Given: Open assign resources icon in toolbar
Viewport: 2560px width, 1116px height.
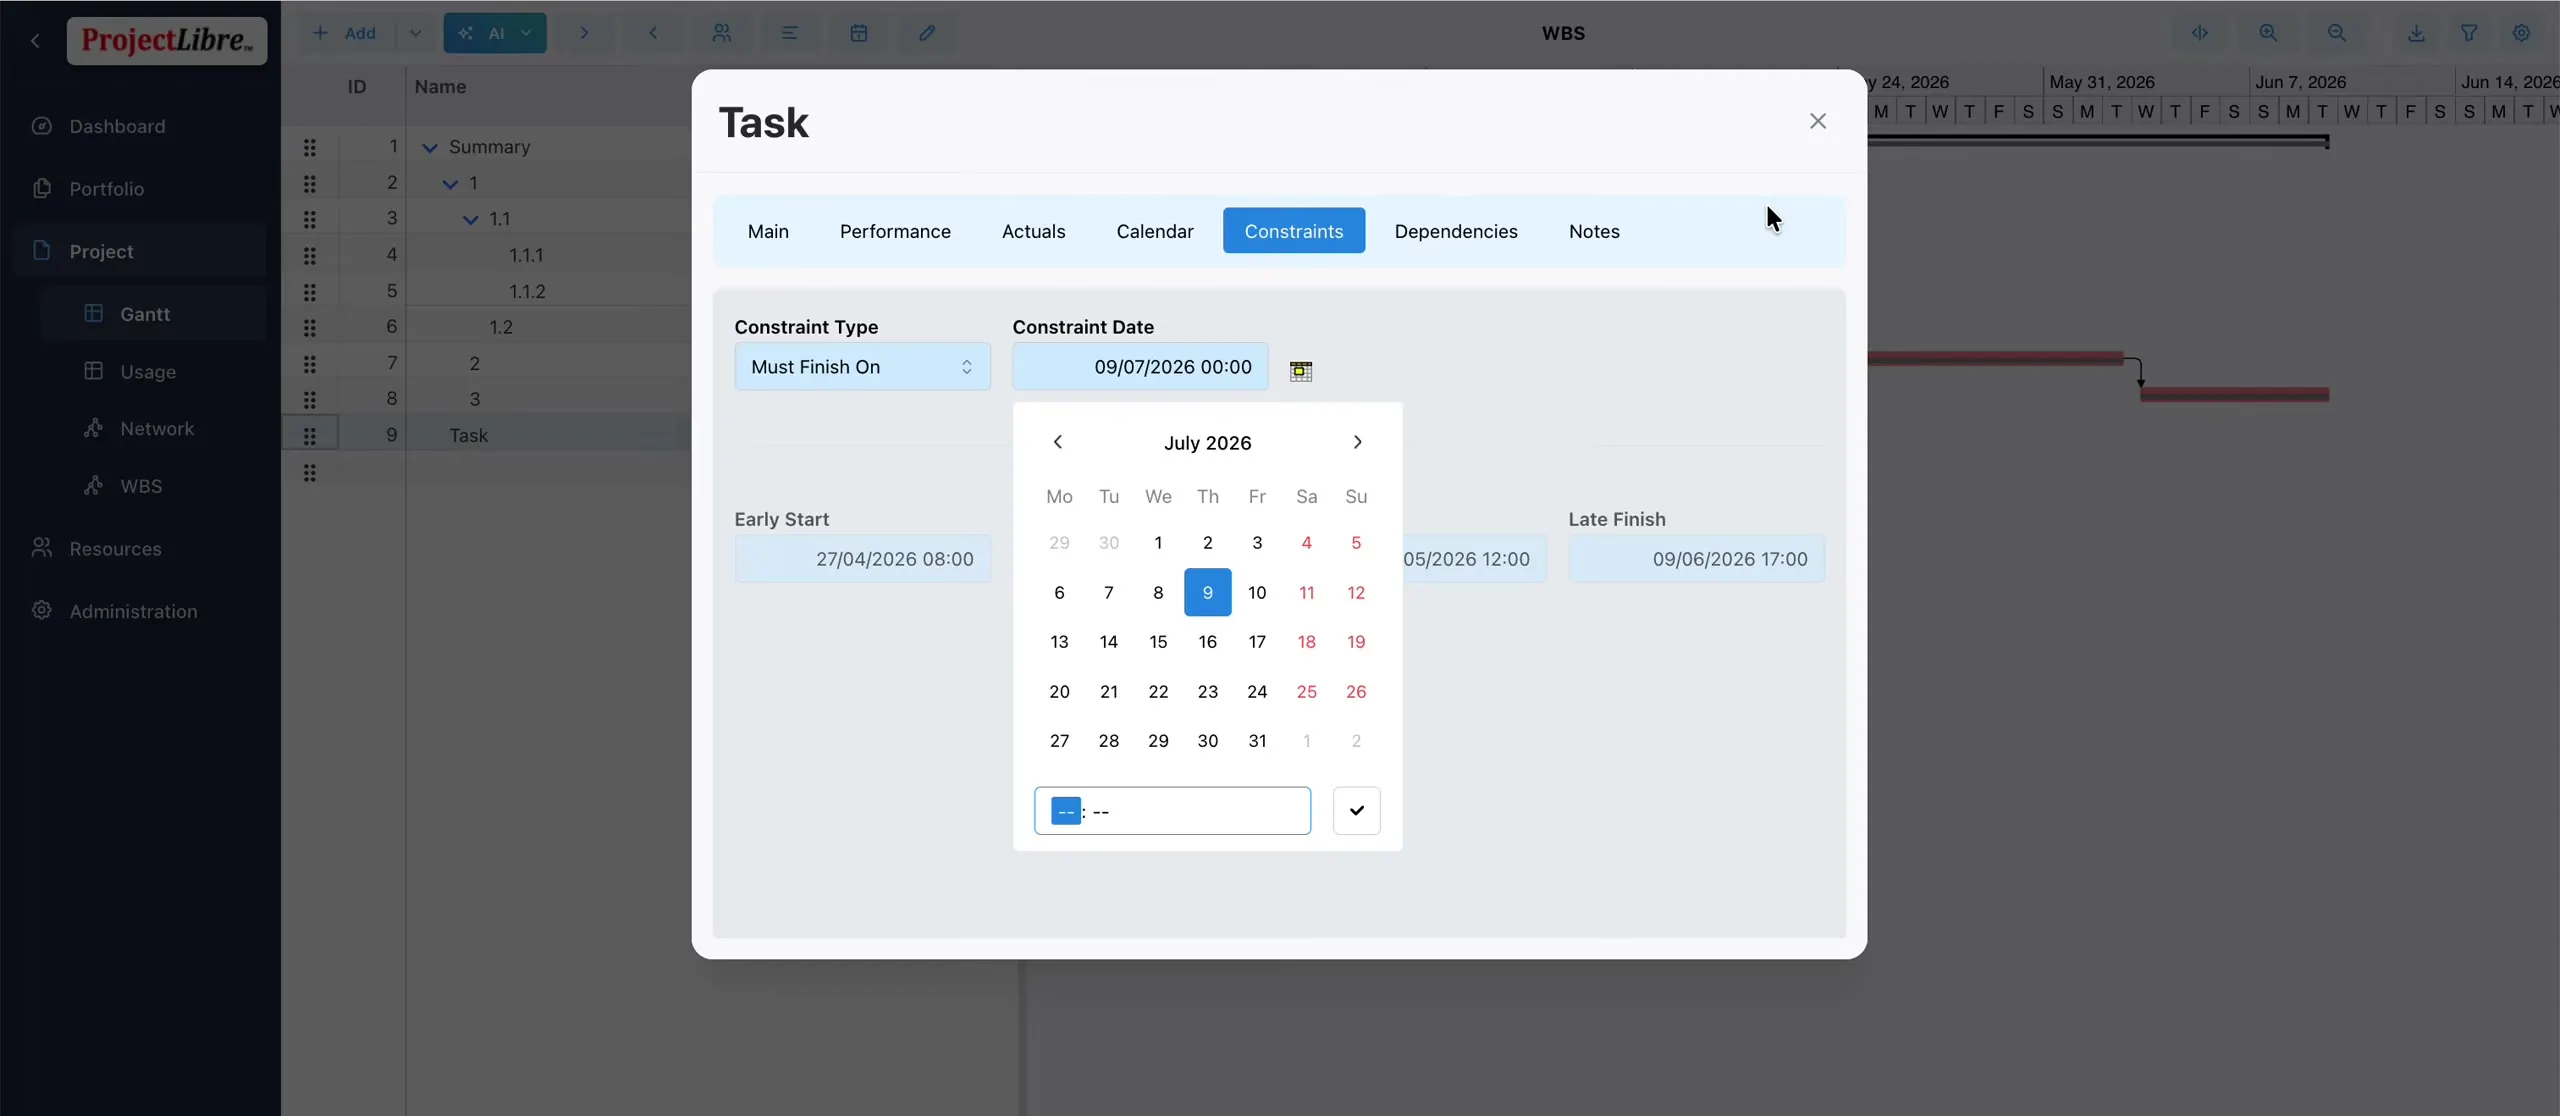Looking at the screenshot, I should click(x=721, y=33).
